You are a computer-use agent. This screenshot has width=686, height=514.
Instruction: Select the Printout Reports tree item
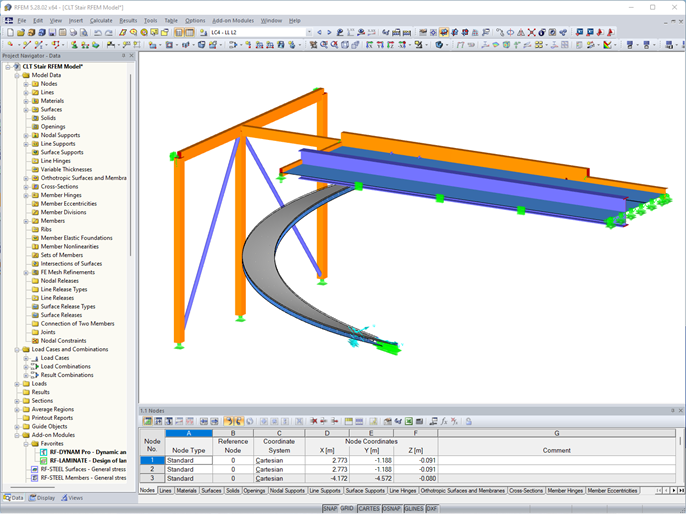[x=52, y=418]
